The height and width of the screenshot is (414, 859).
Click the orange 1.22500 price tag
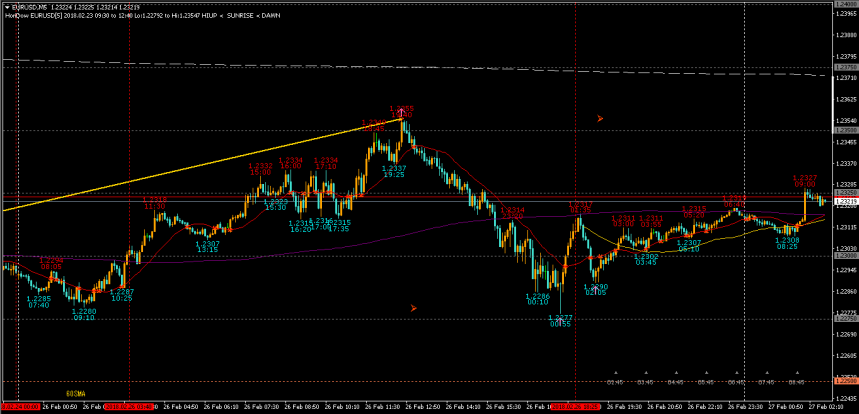click(845, 381)
